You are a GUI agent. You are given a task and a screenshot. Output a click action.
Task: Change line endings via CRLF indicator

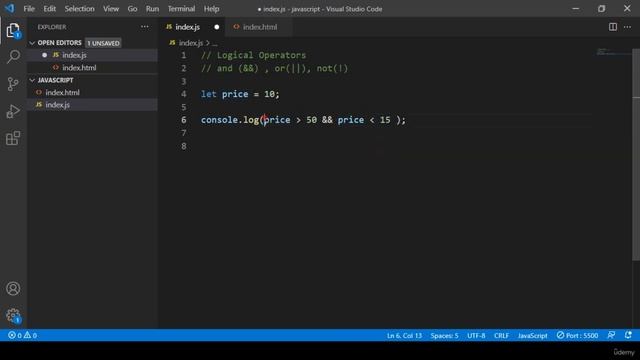click(x=501, y=336)
